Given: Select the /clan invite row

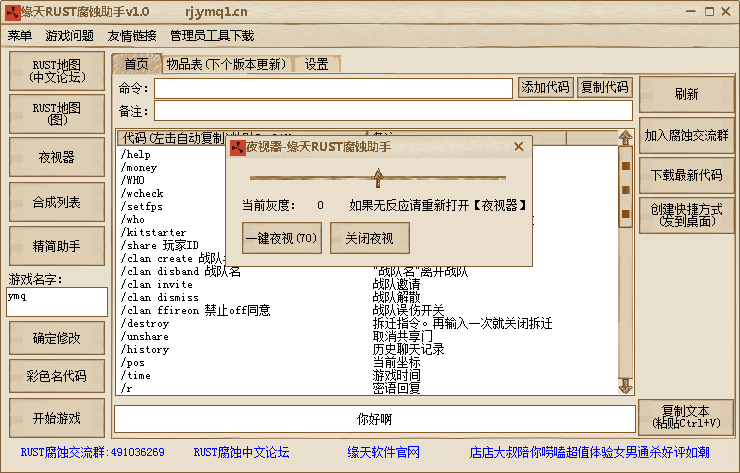Looking at the screenshot, I should (157, 285).
